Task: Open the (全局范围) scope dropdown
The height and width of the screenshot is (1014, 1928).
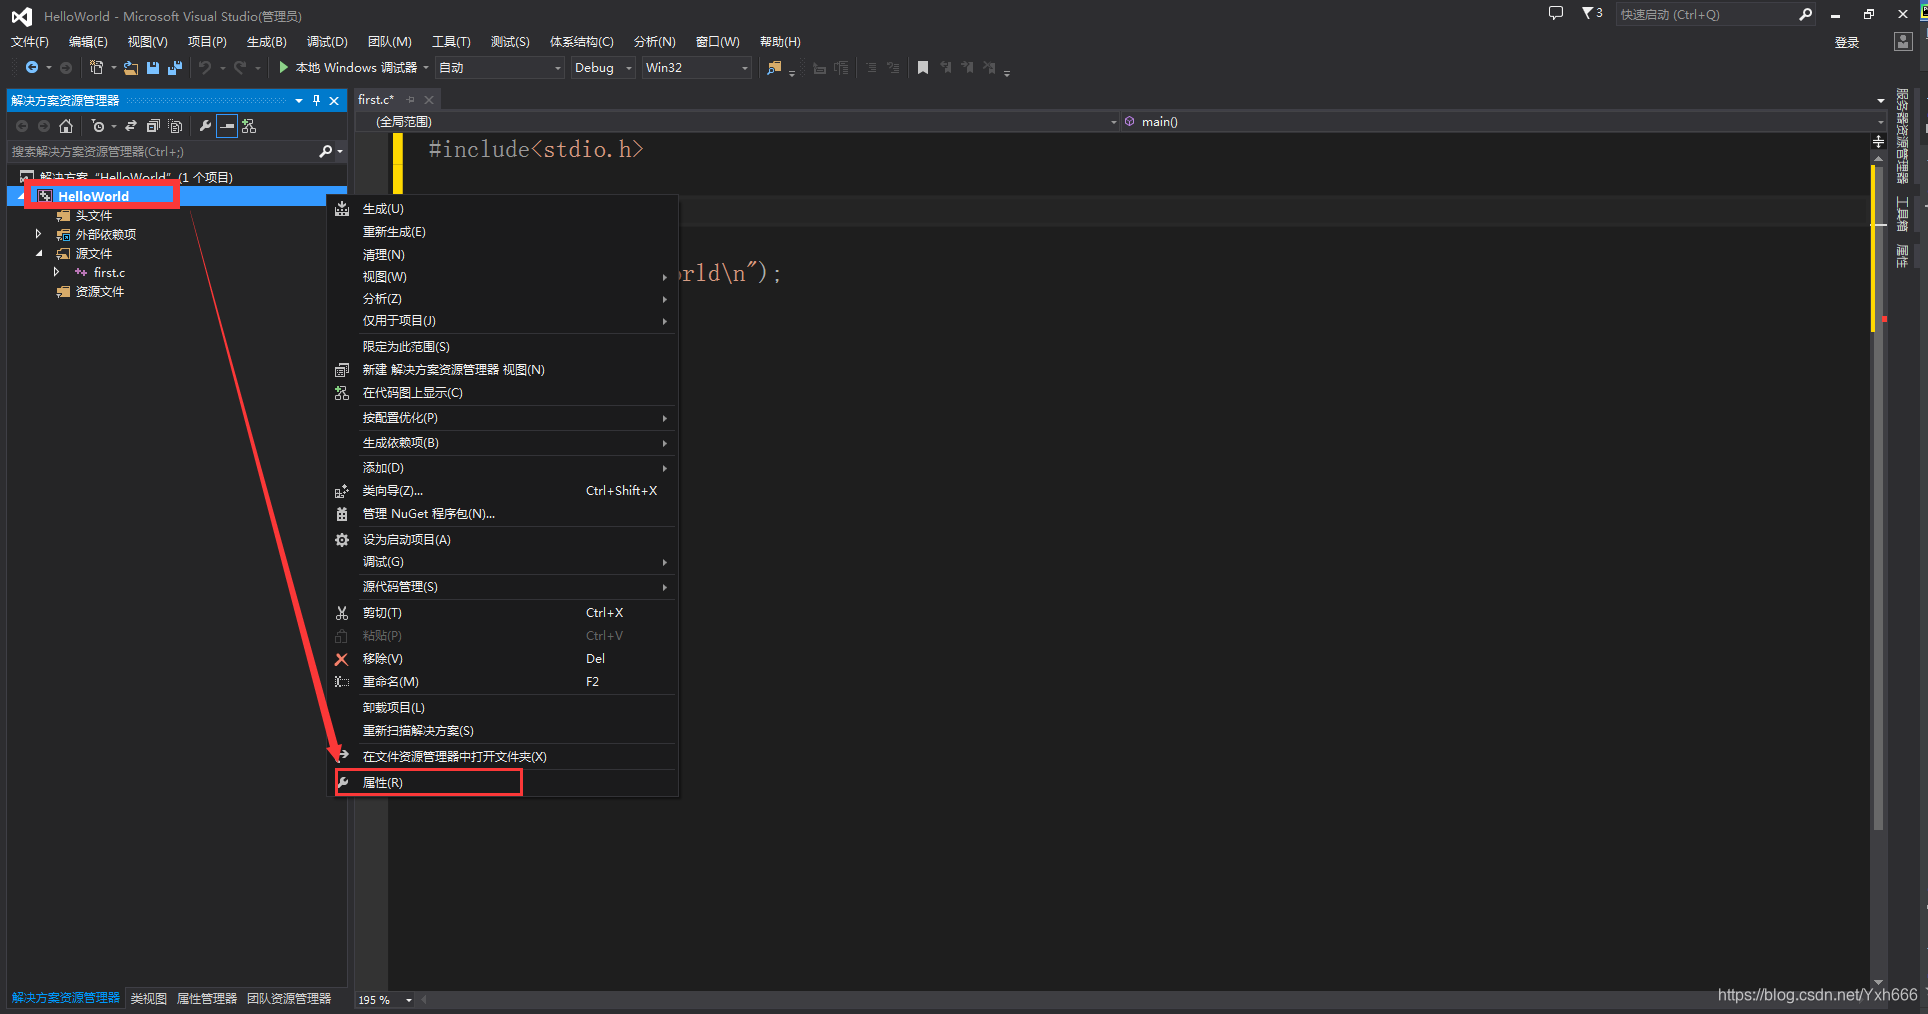Action: pos(738,121)
